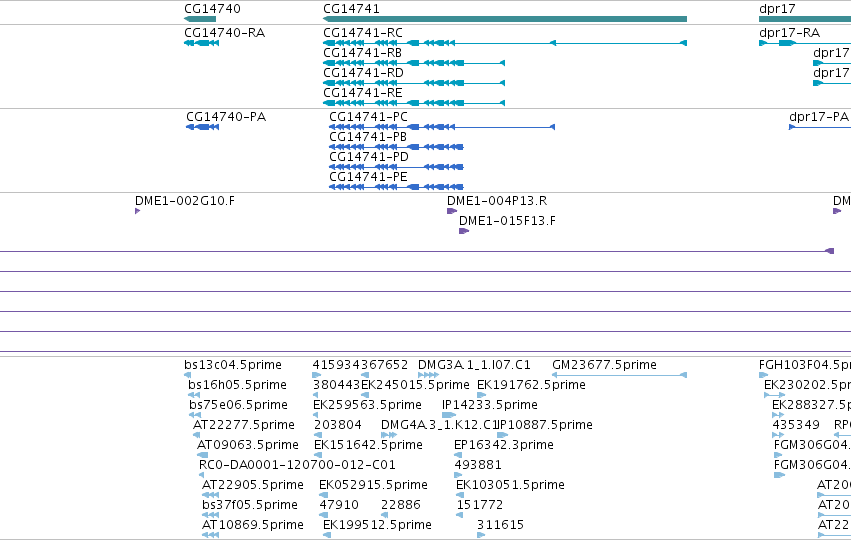The image size is (851, 540).
Task: Select the DME1-015F13.F feature
Action: point(507,221)
